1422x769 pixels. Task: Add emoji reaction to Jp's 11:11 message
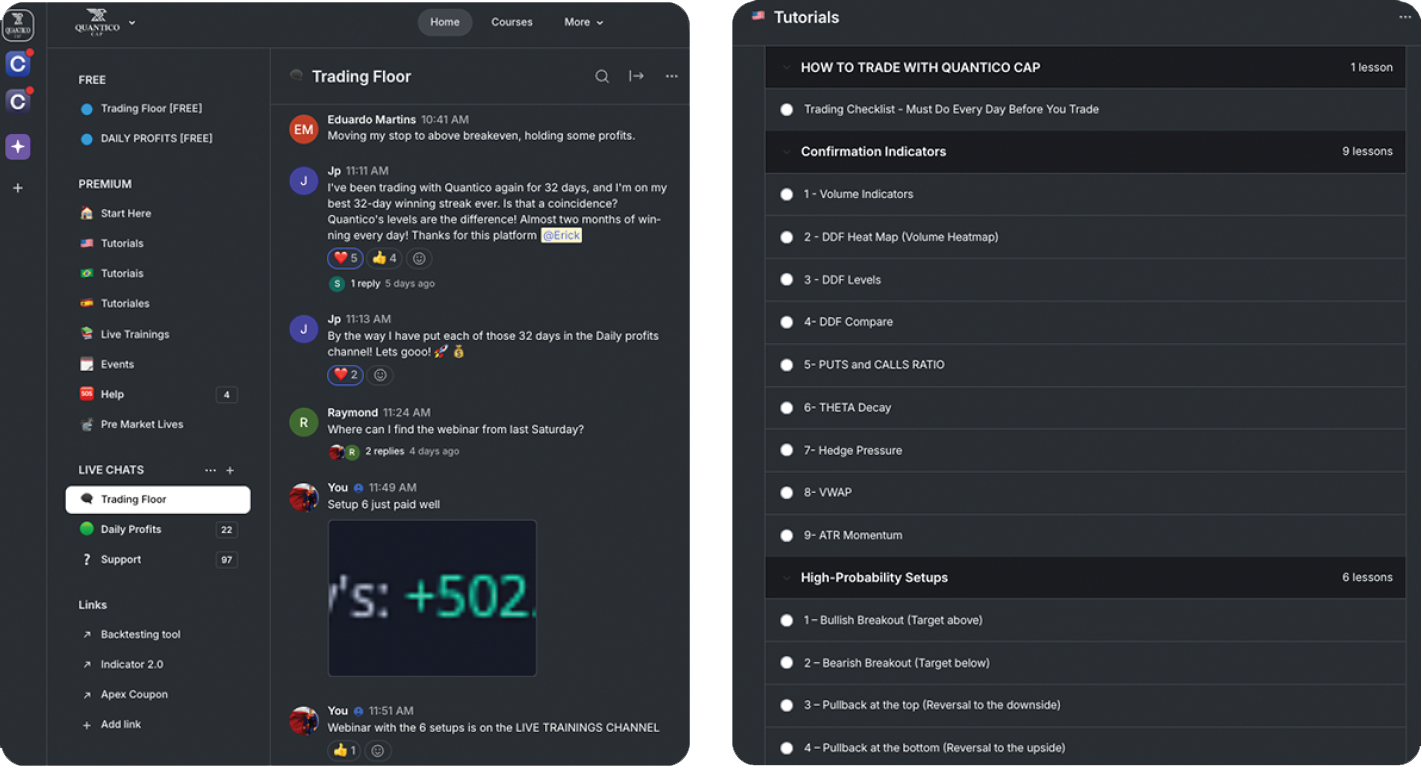[419, 258]
